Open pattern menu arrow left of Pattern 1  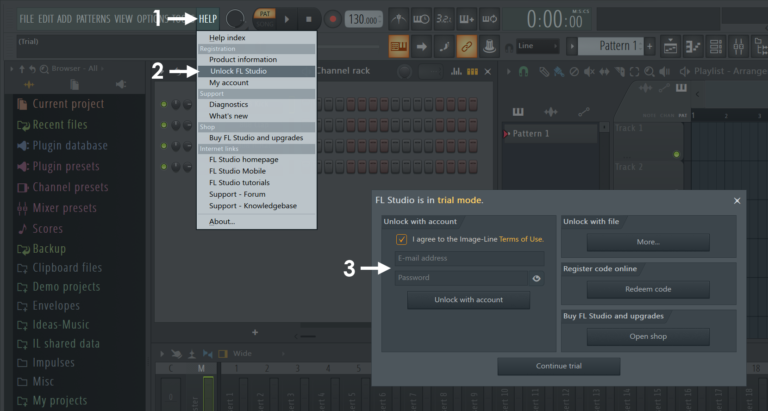pyautogui.click(x=572, y=47)
